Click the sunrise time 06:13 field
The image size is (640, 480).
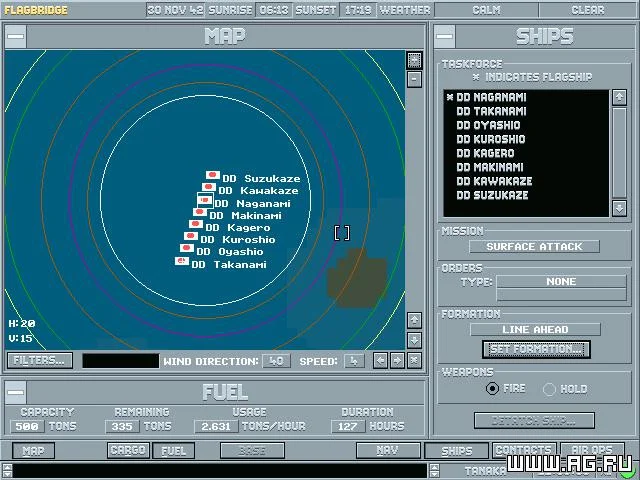point(273,10)
